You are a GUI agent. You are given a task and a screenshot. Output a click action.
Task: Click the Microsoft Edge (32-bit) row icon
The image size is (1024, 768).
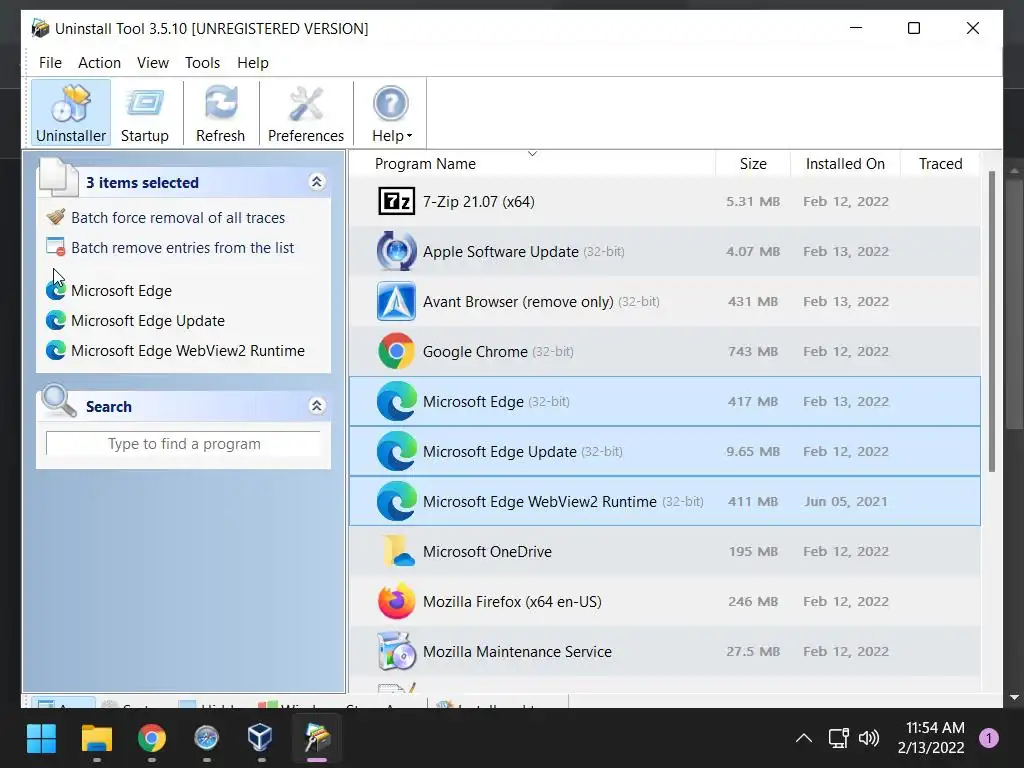(x=396, y=401)
